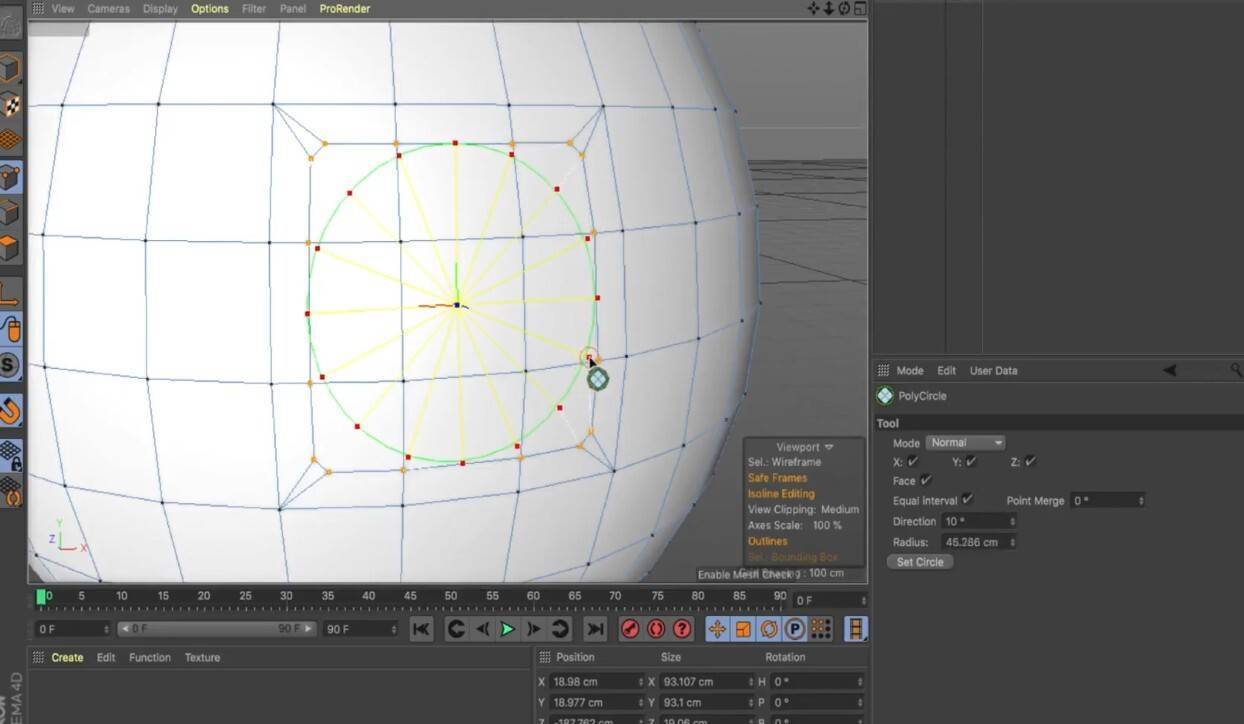Select the Rotate tool icon near timeline

pos(771,629)
